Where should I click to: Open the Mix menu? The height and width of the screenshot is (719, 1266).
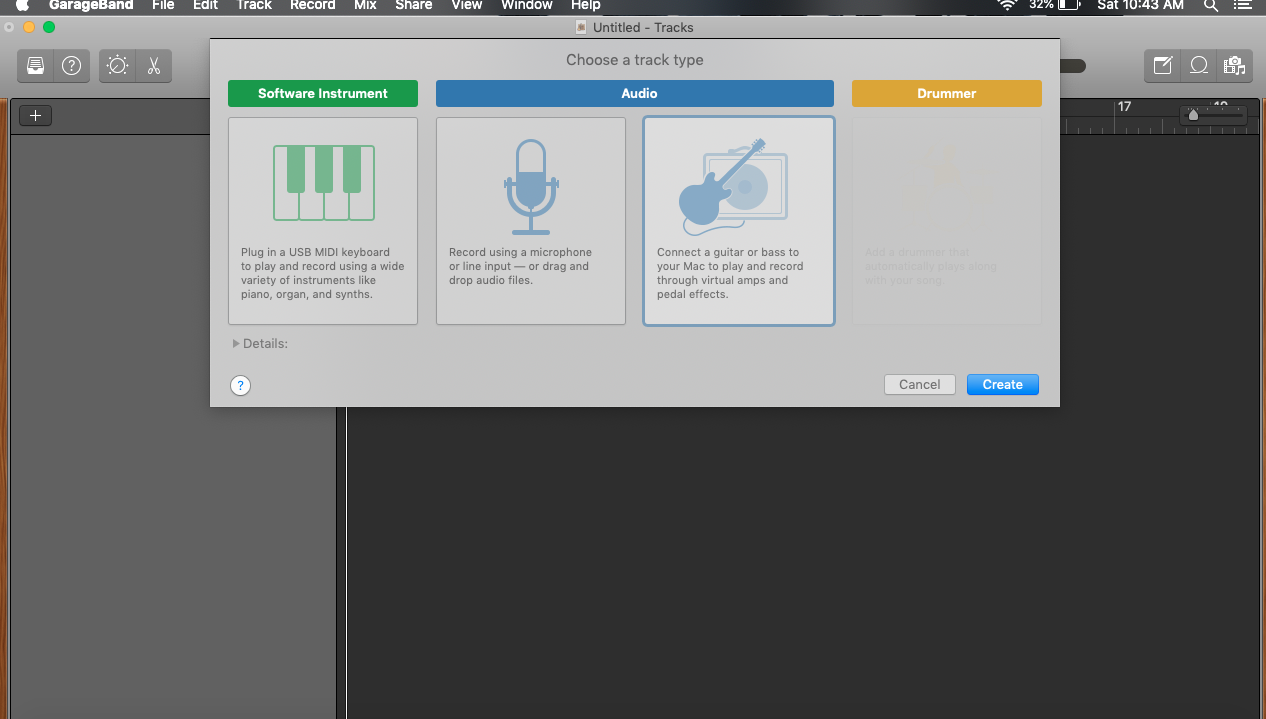tap(365, 5)
